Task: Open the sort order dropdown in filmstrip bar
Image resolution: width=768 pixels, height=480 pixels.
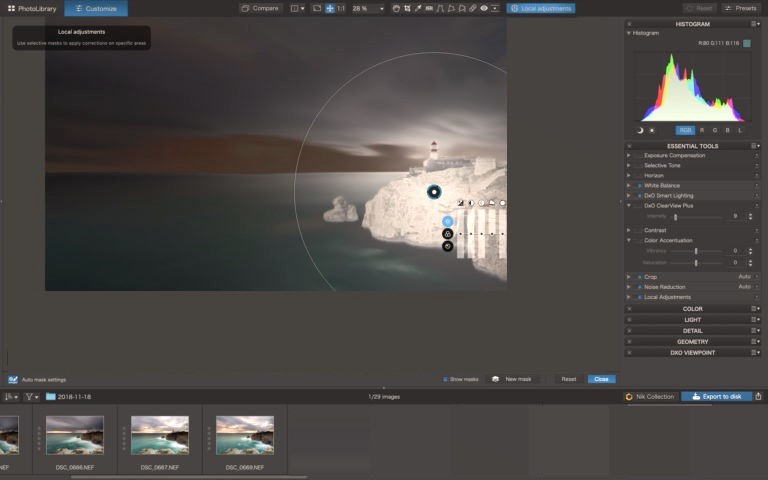Action: [11, 397]
